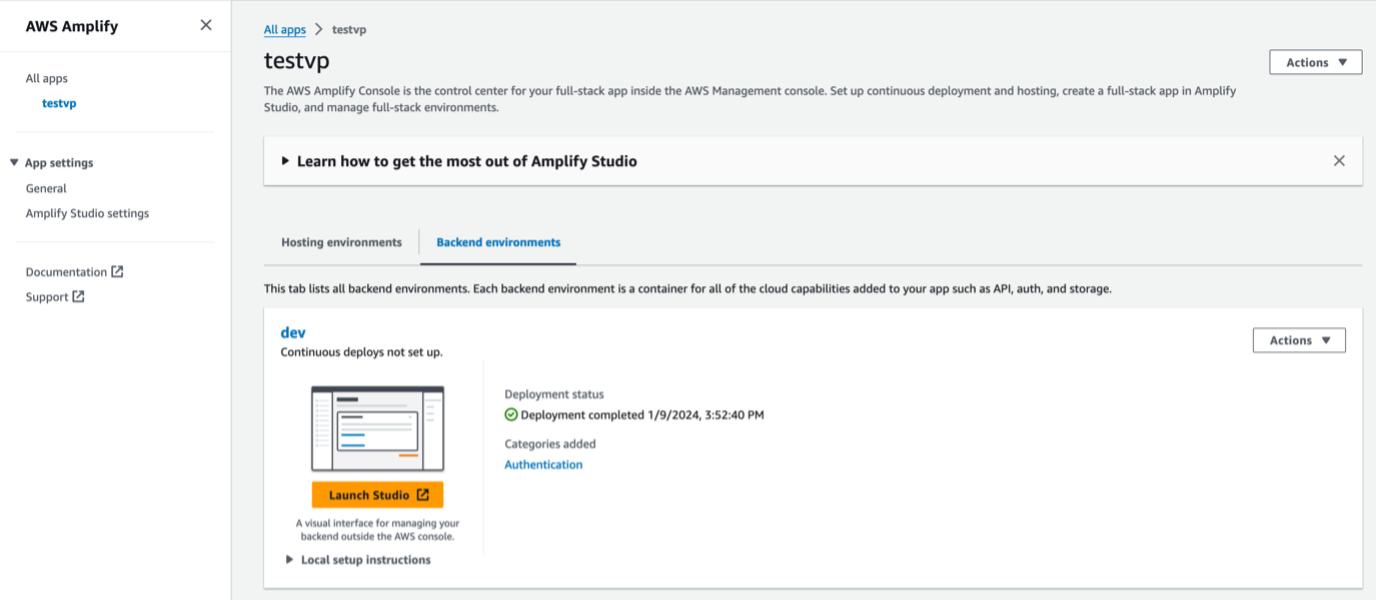Dismiss the Amplify Studio learn banner
Viewport: 1376px width, 600px height.
click(1339, 161)
